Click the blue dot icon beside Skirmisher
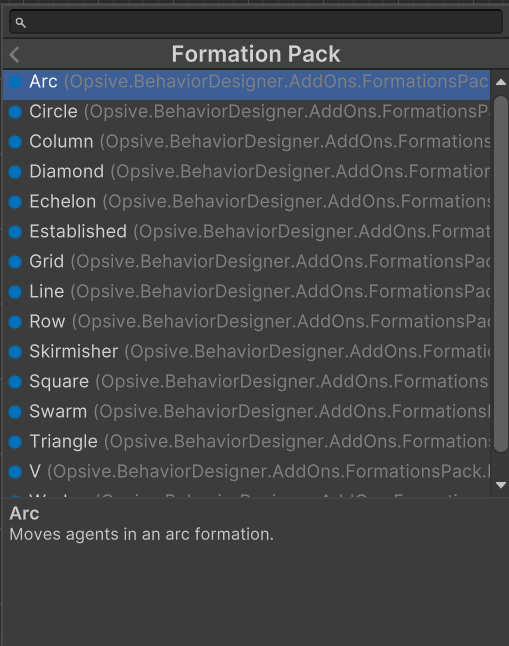Image resolution: width=509 pixels, height=646 pixels. point(15,351)
